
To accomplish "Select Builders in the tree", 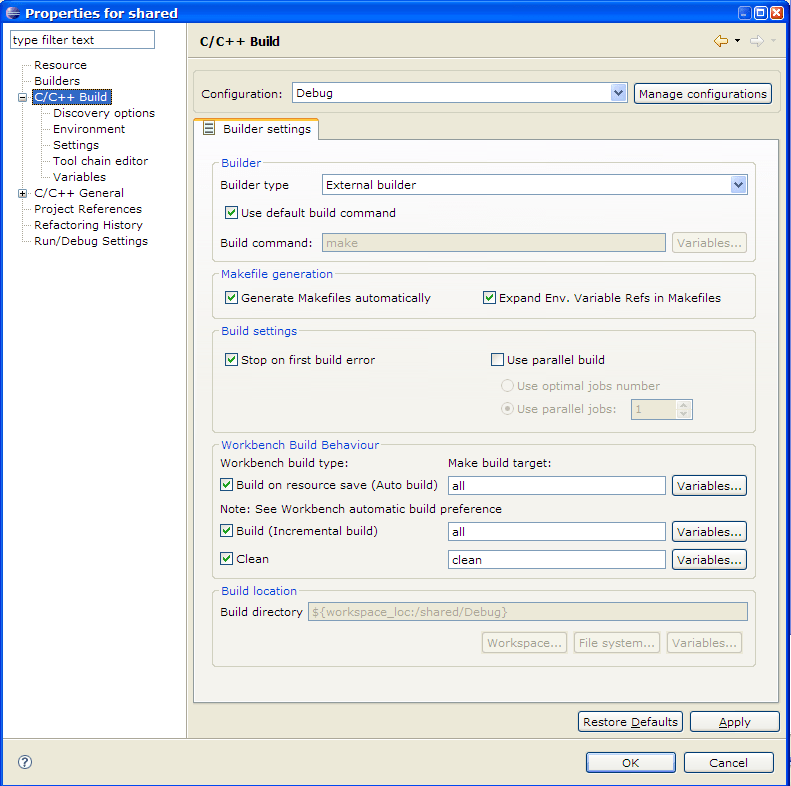I will coord(57,81).
